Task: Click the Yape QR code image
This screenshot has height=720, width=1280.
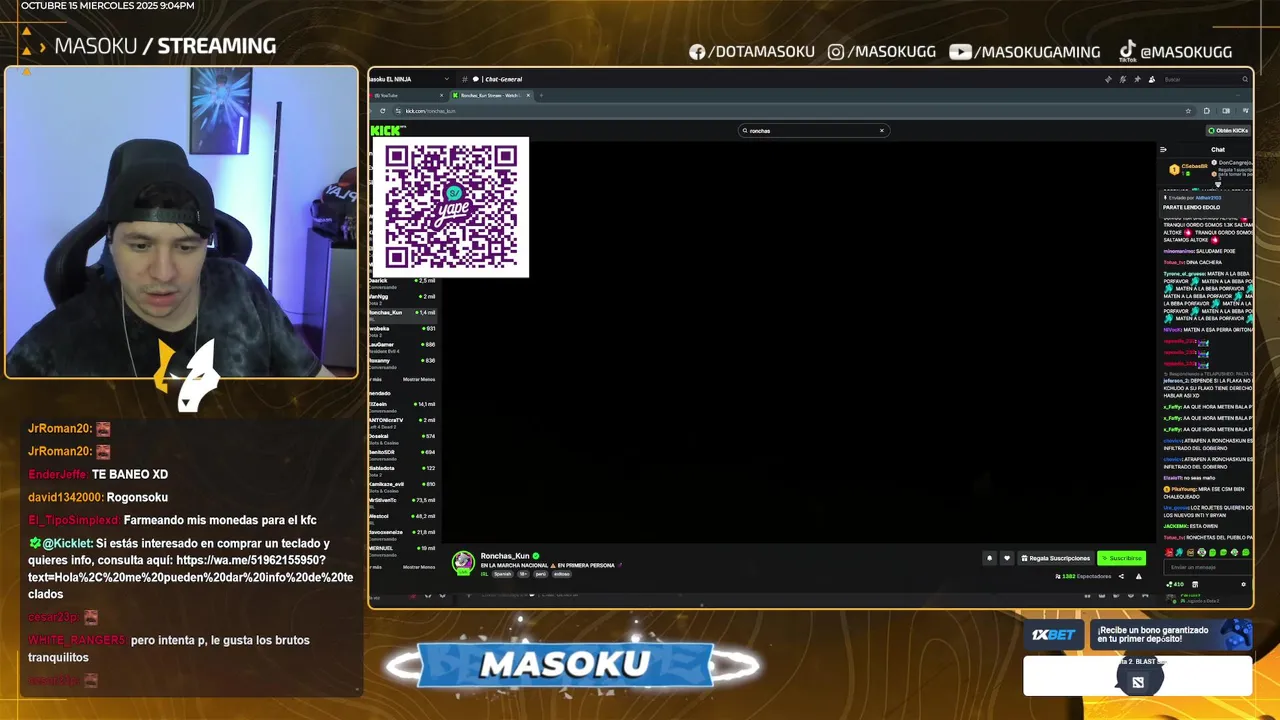Action: pyautogui.click(x=451, y=207)
